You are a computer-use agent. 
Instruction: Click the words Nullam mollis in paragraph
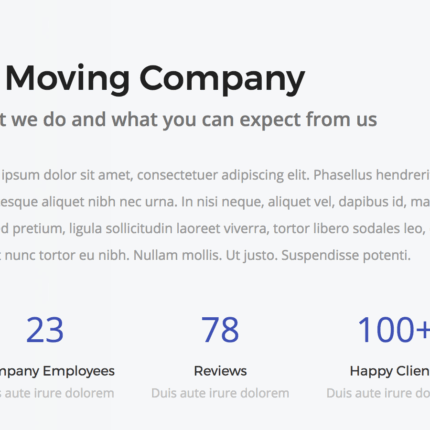178,256
